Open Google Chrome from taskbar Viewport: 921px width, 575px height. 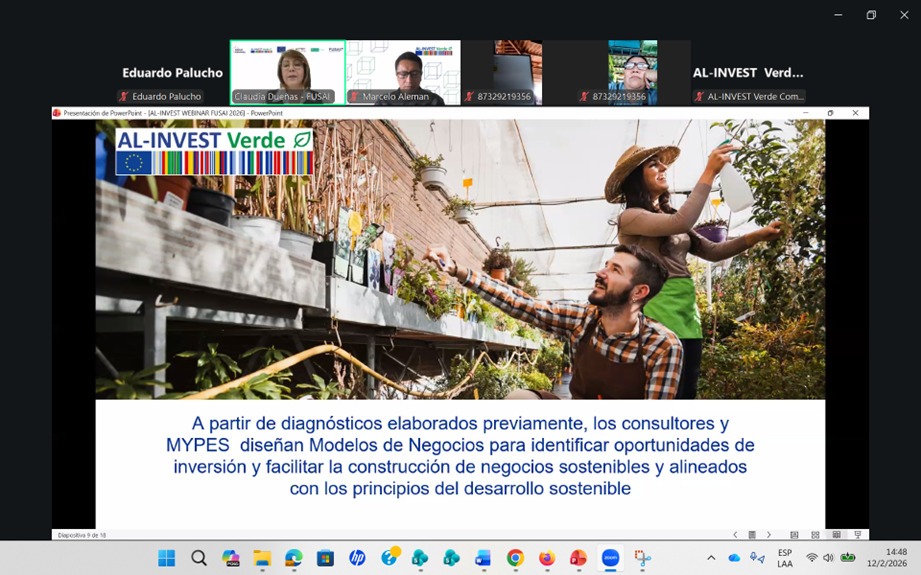coord(515,558)
